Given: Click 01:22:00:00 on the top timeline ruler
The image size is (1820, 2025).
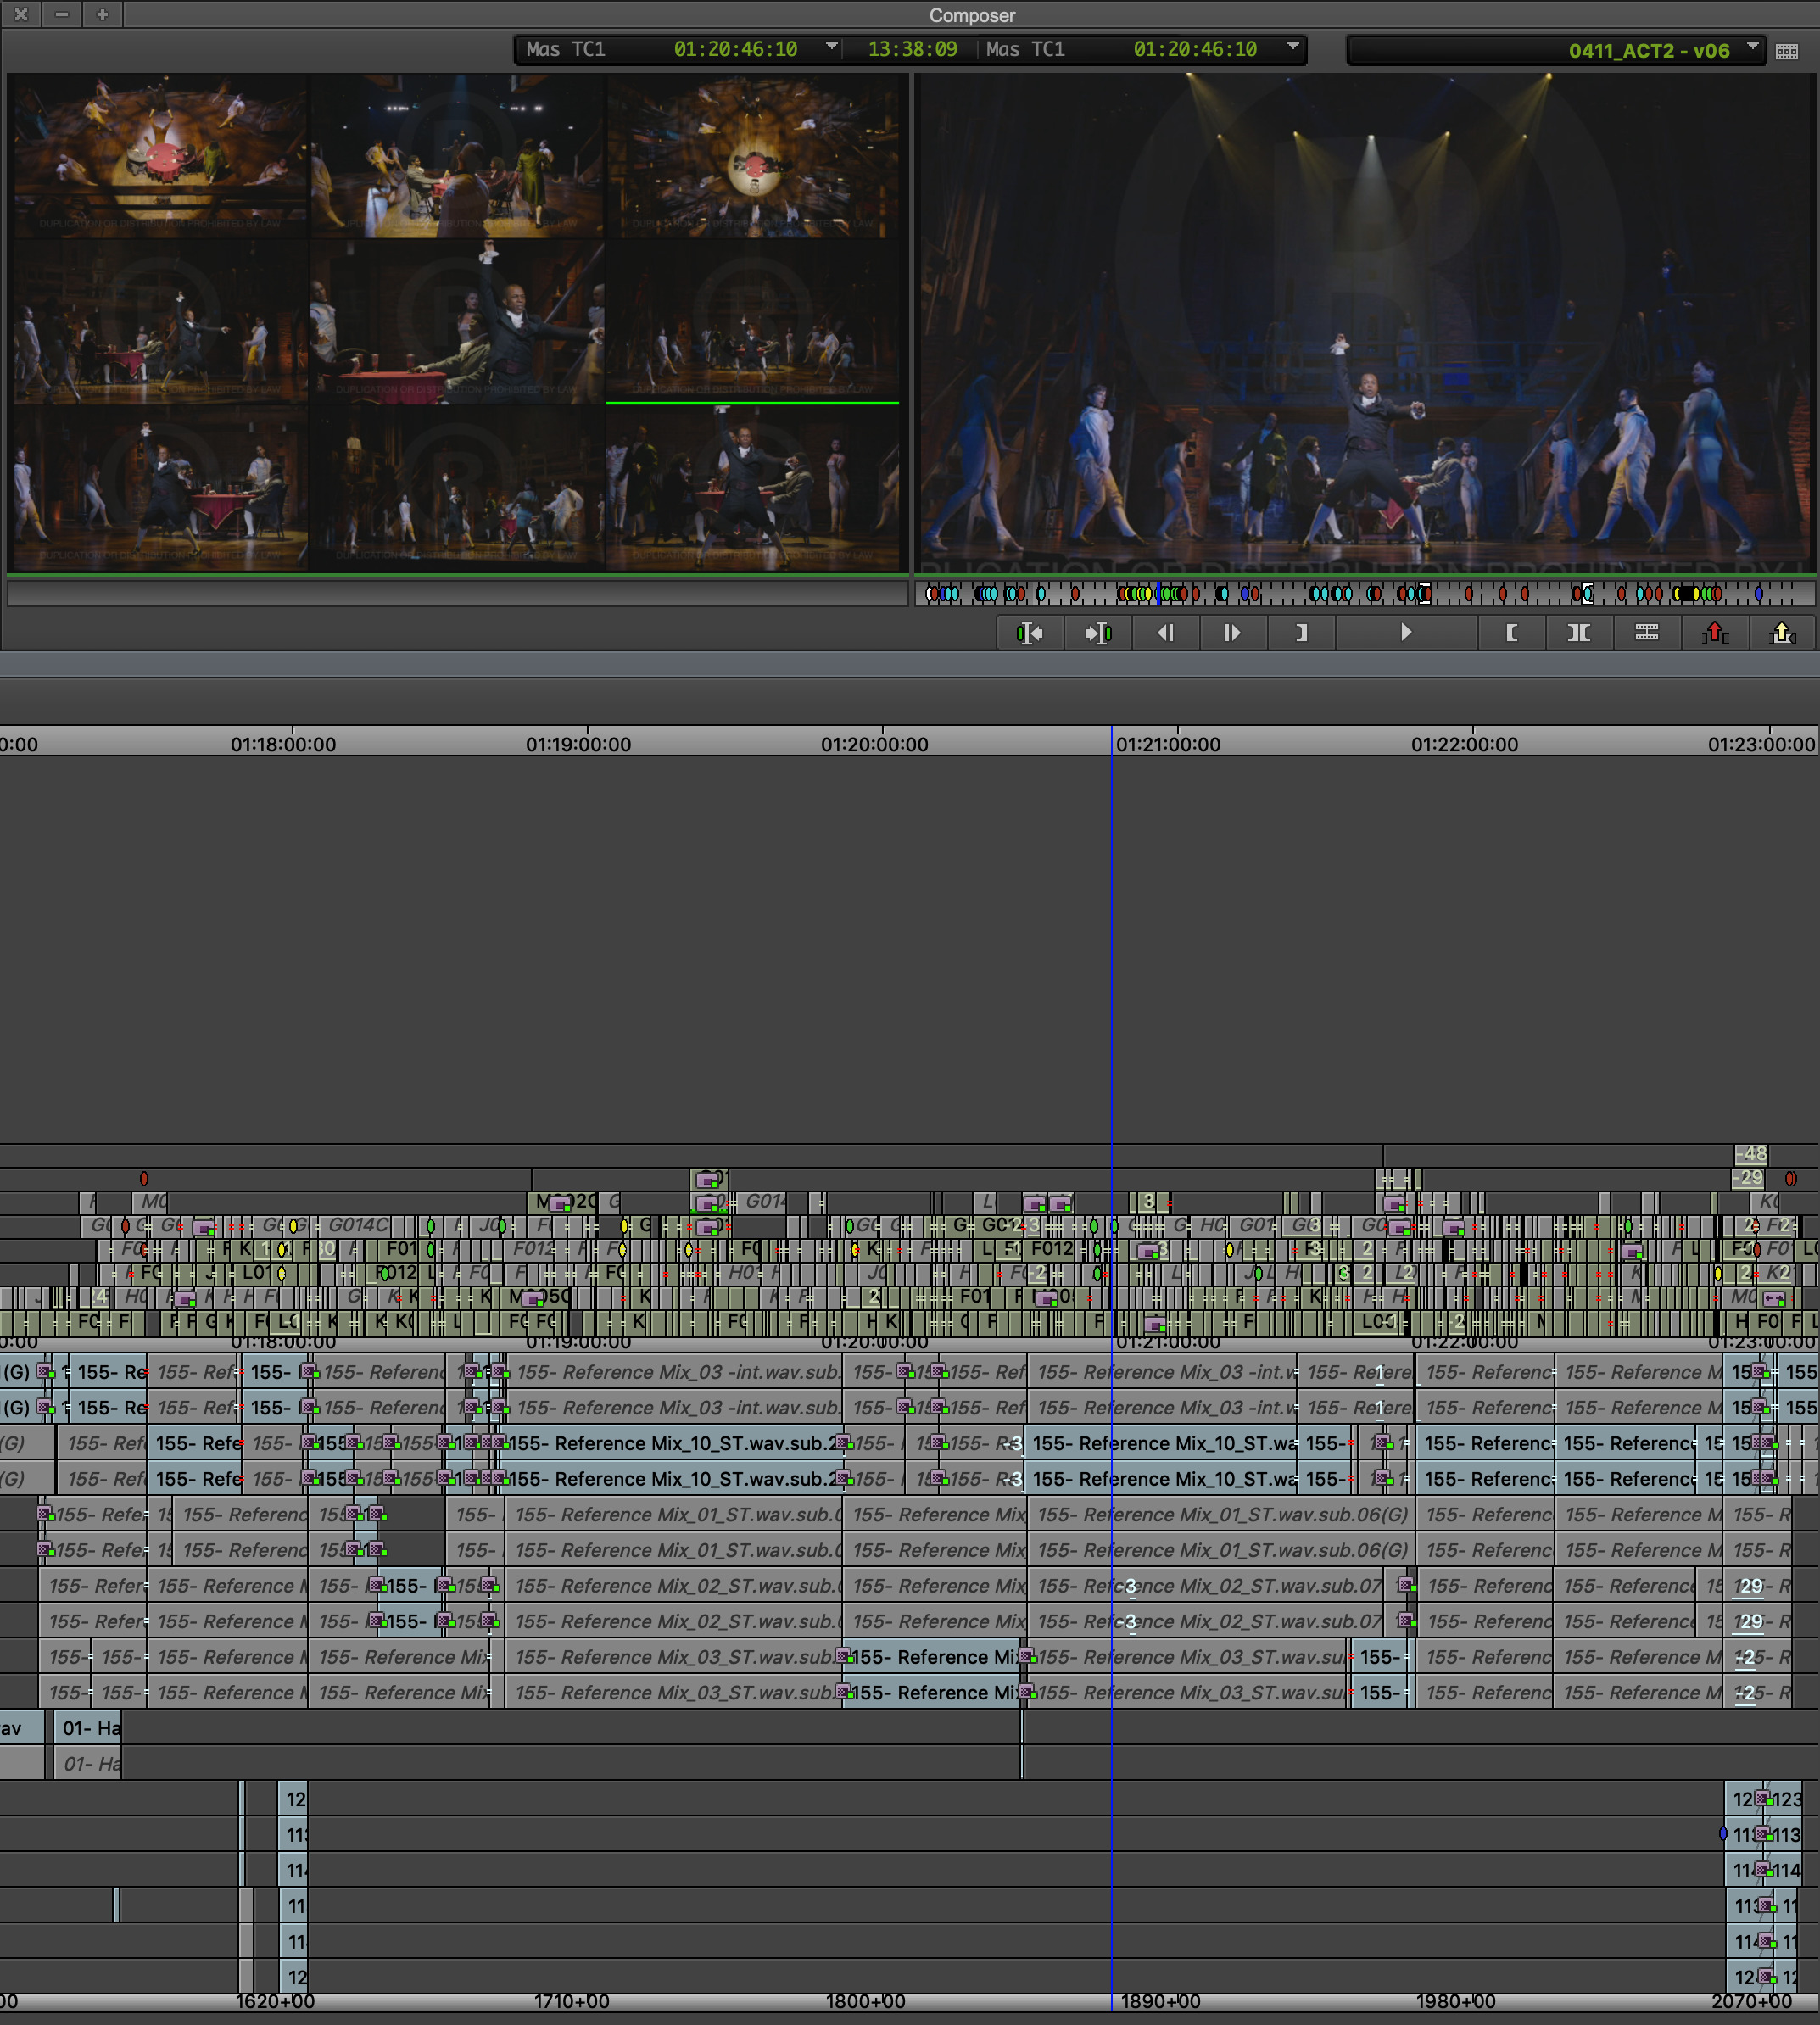Looking at the screenshot, I should [x=1464, y=744].
